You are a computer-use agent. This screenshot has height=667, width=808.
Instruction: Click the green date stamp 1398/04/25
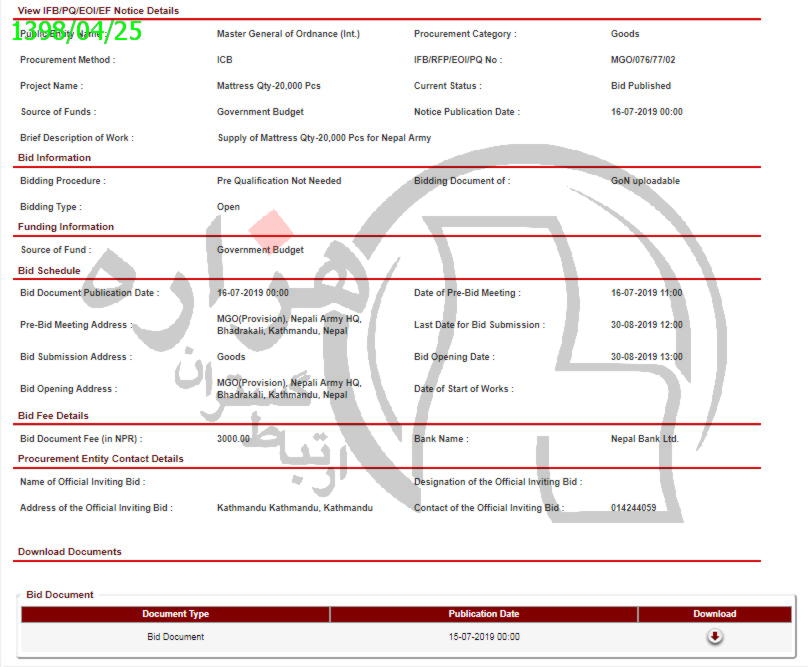click(77, 31)
